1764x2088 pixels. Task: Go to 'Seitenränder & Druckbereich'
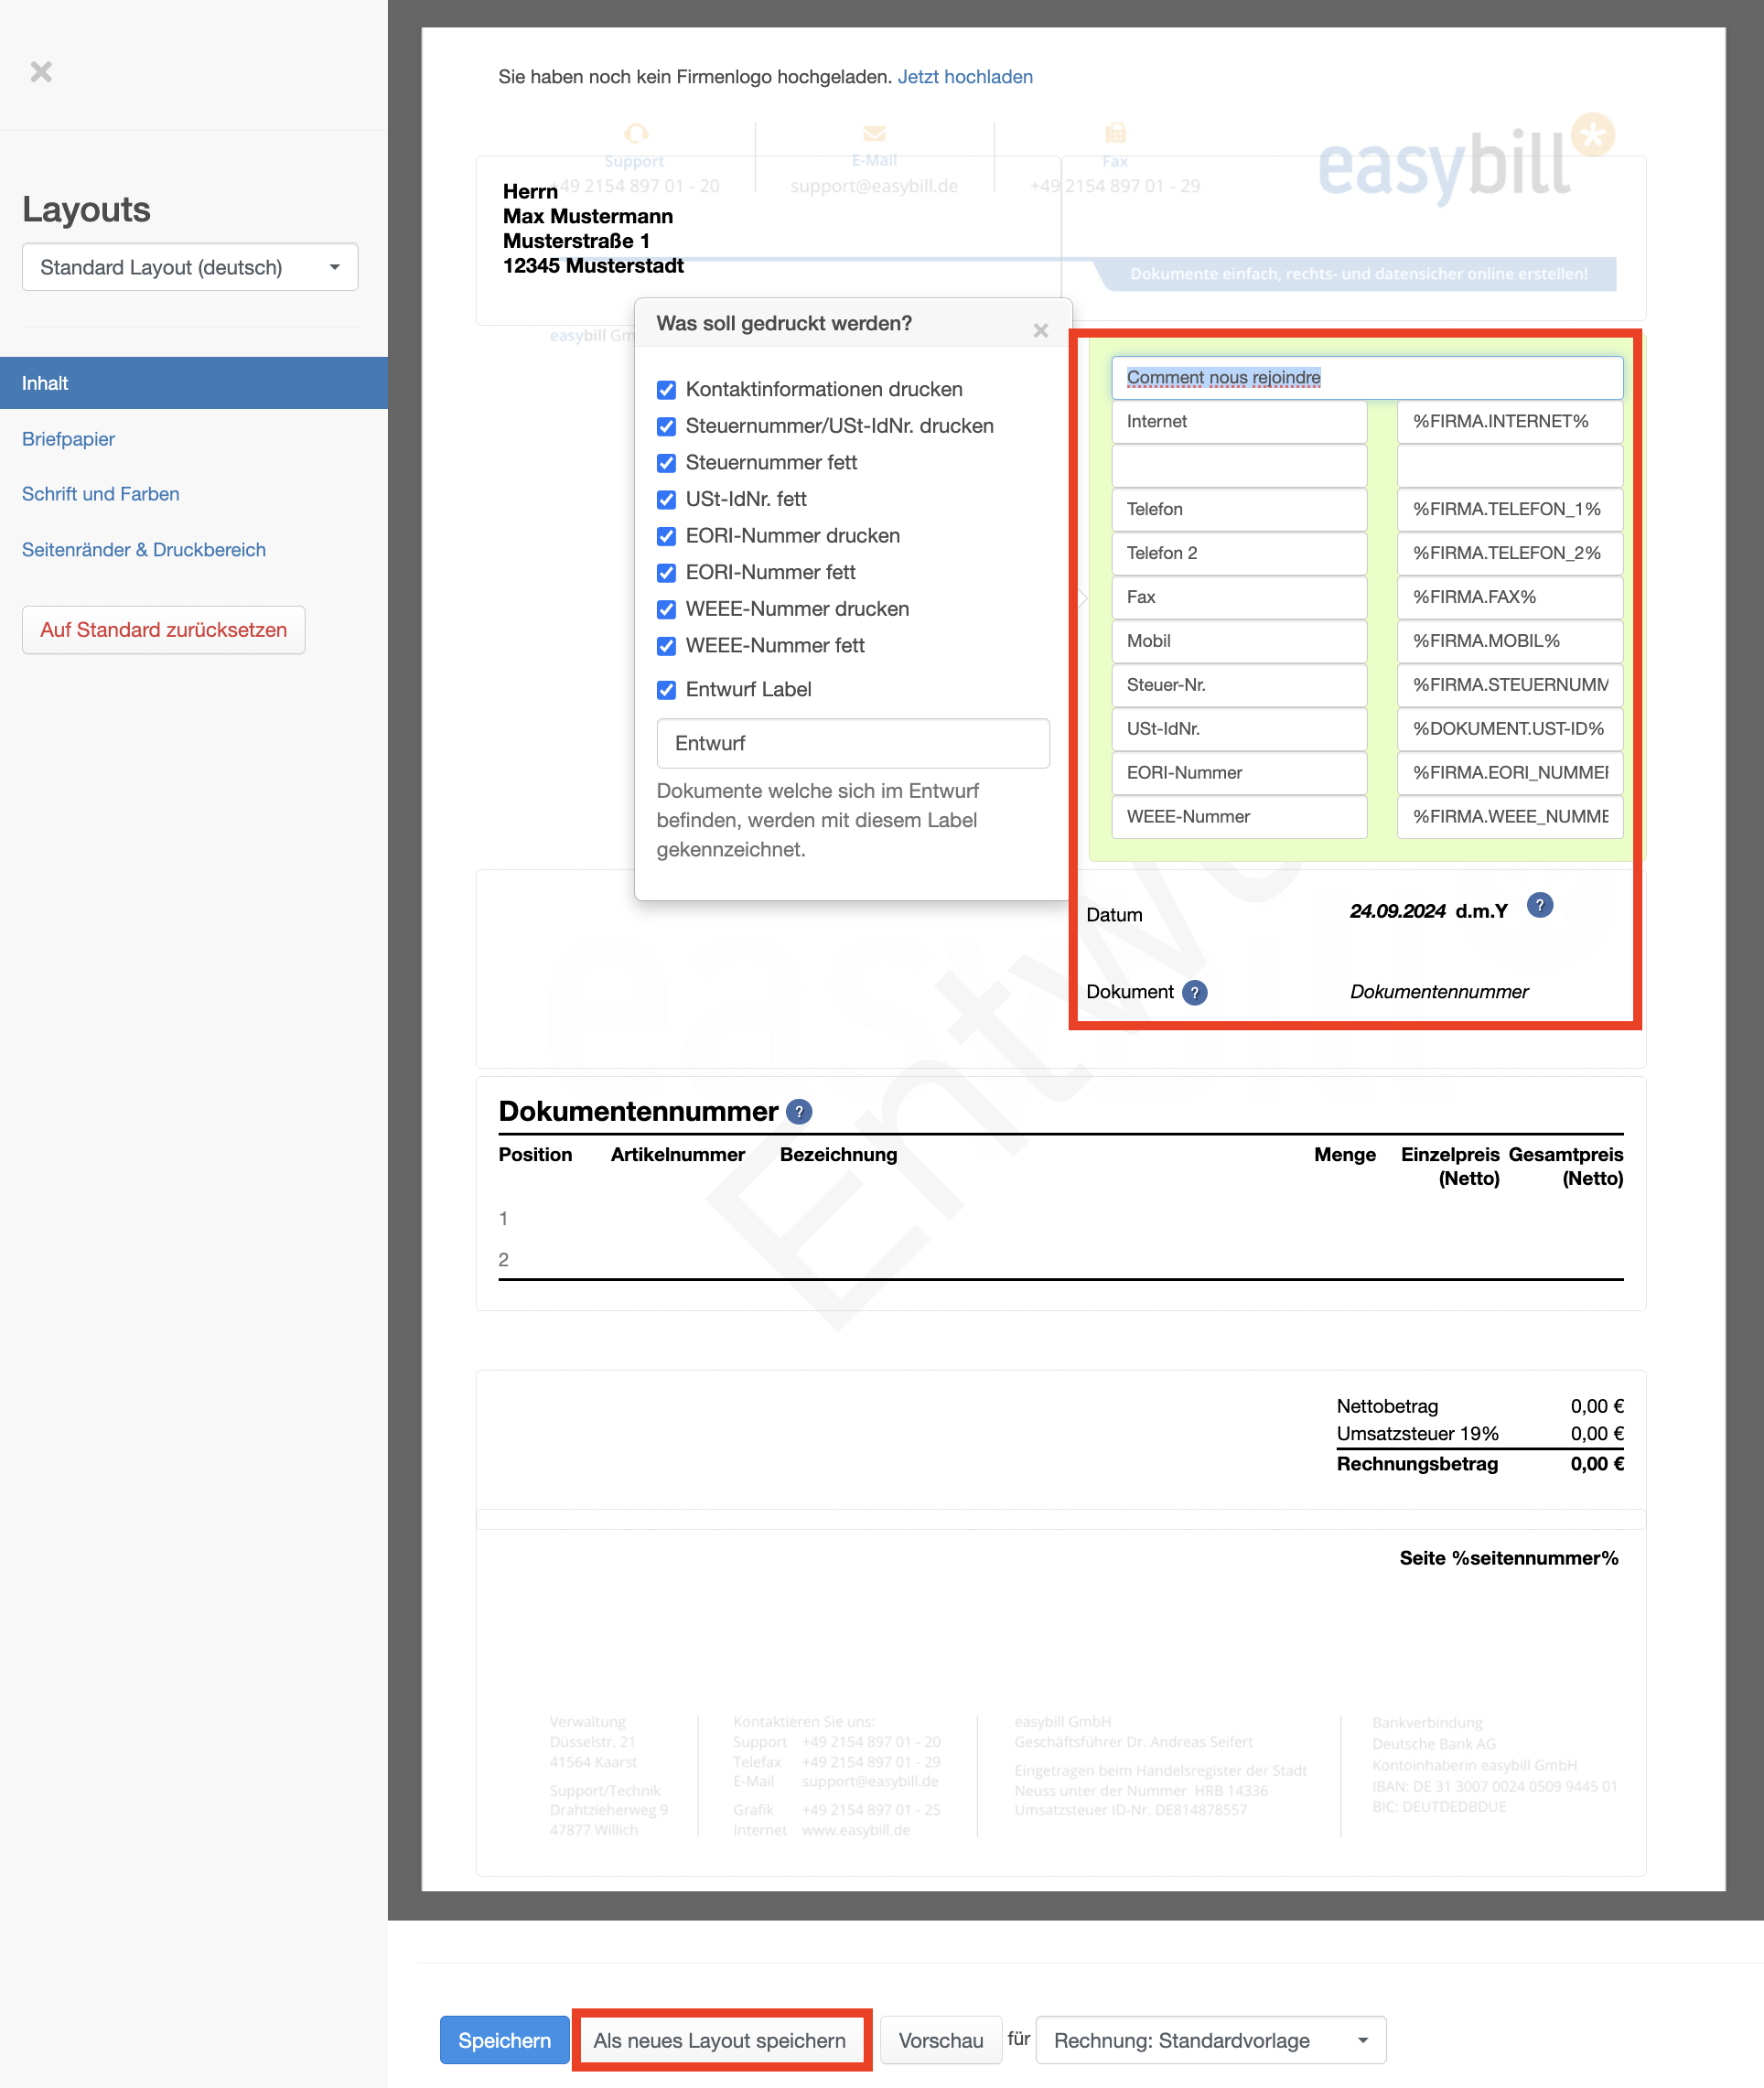[144, 550]
